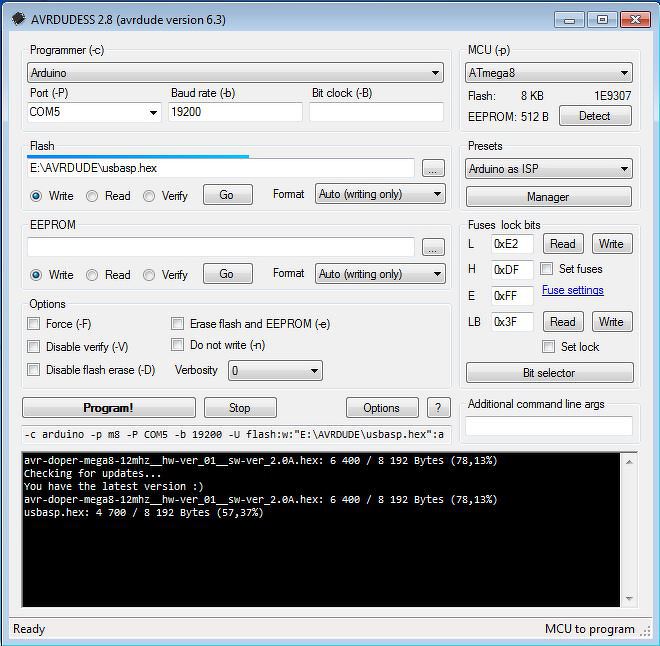
Task: Click the "Checking for updates..." console line
Action: 92,473
